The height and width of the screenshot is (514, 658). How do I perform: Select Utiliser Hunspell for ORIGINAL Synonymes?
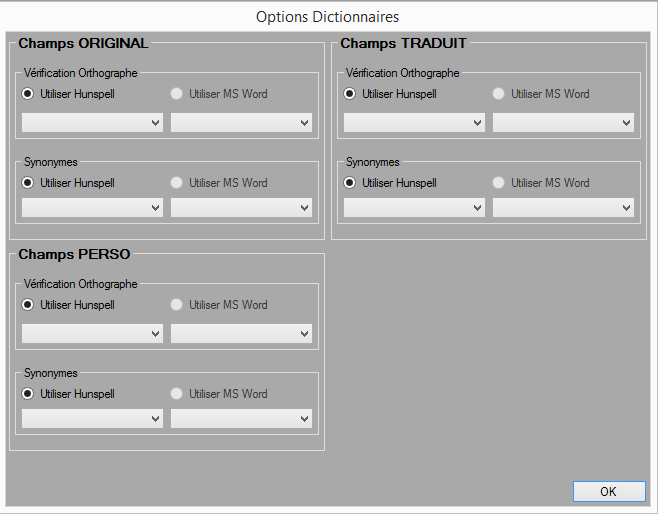(28, 183)
